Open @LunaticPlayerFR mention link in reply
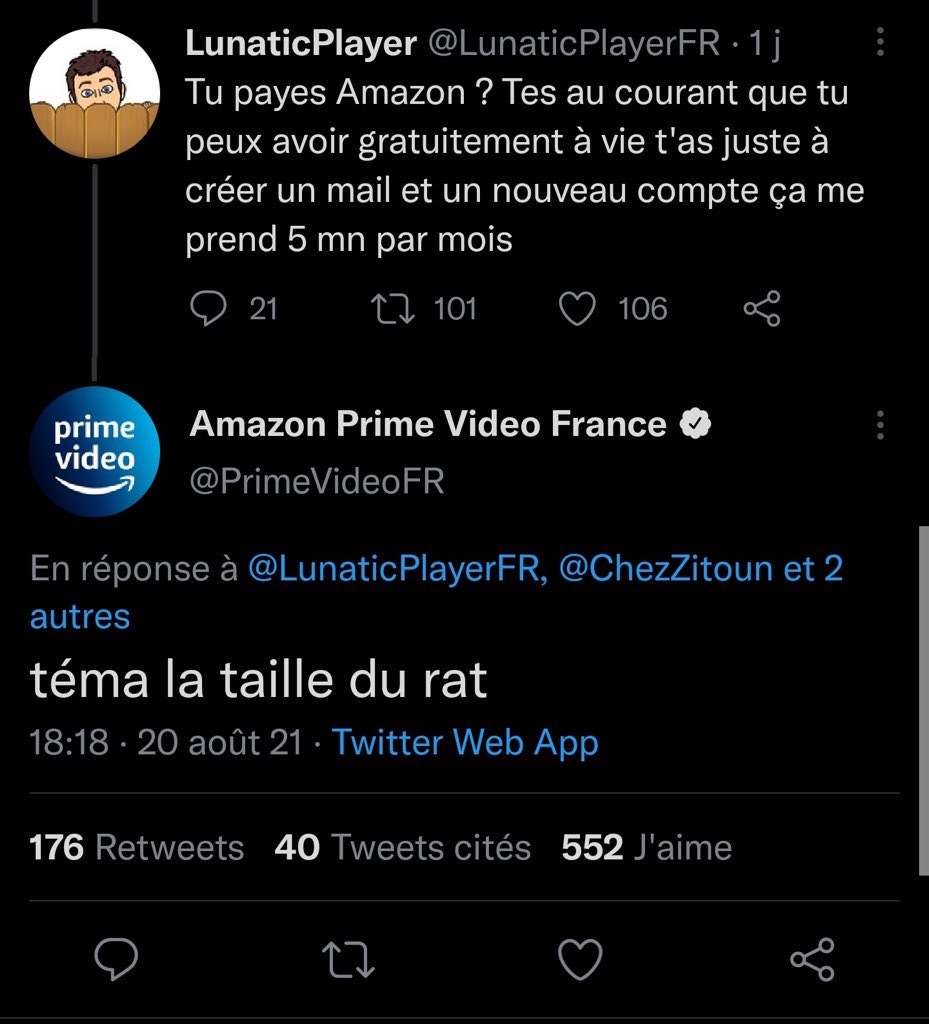The height and width of the screenshot is (1024, 929). click(x=397, y=569)
